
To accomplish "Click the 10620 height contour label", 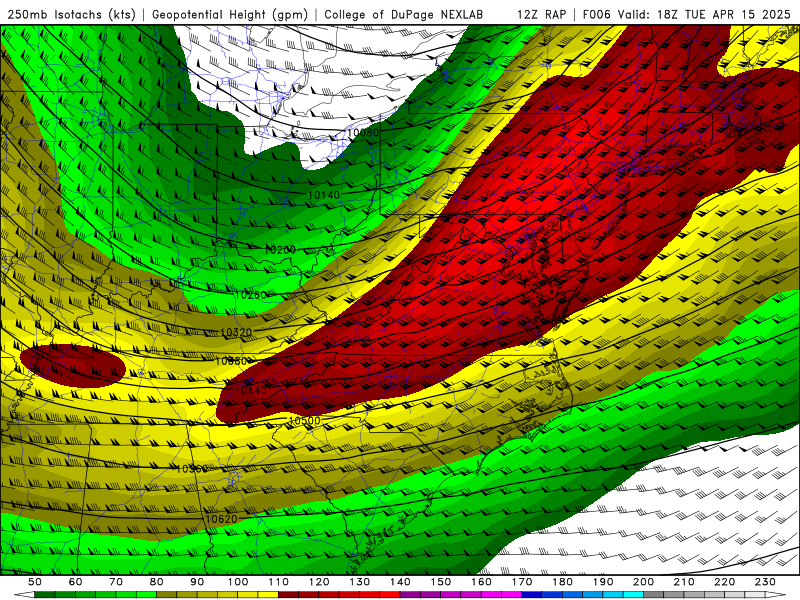I will coord(221,519).
